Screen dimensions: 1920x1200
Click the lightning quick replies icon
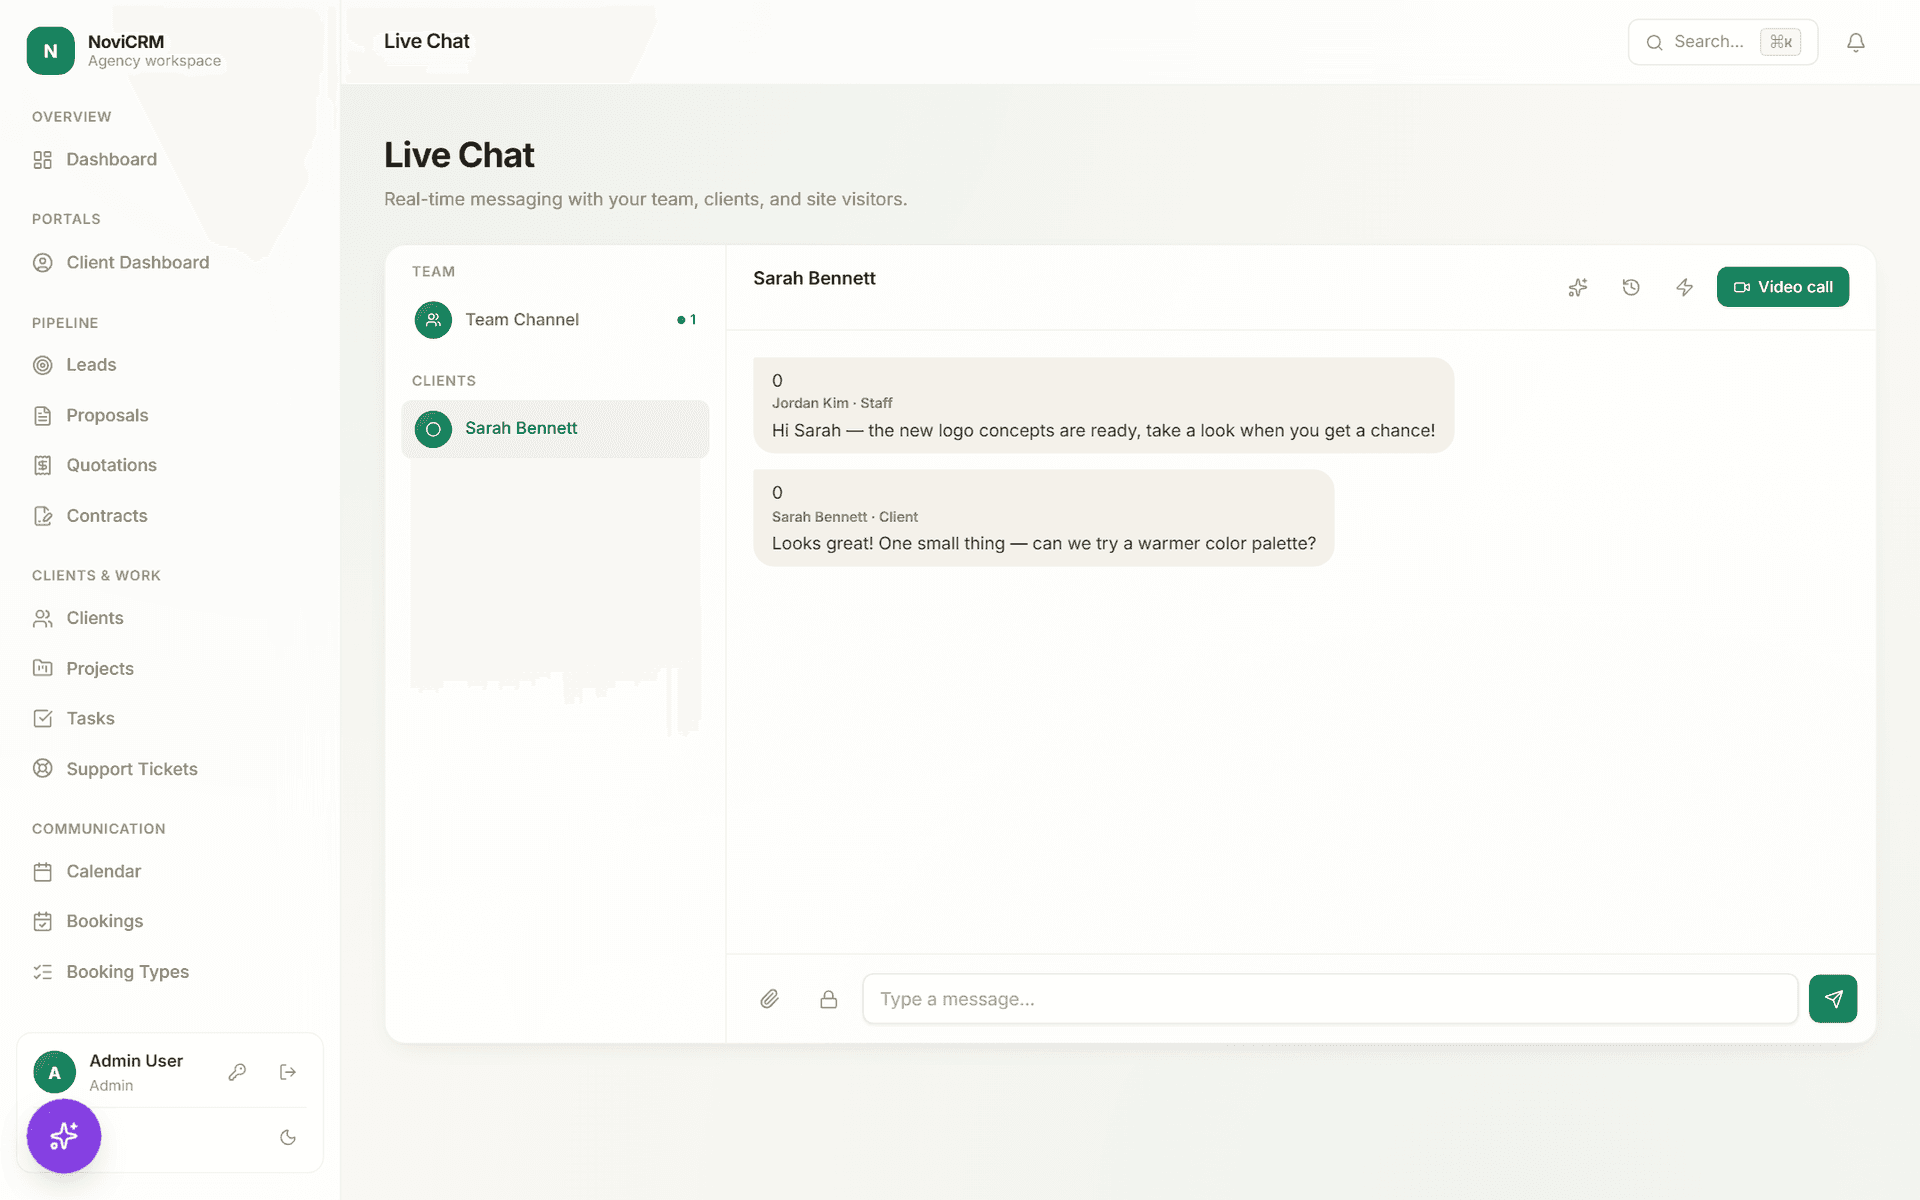coord(1684,288)
